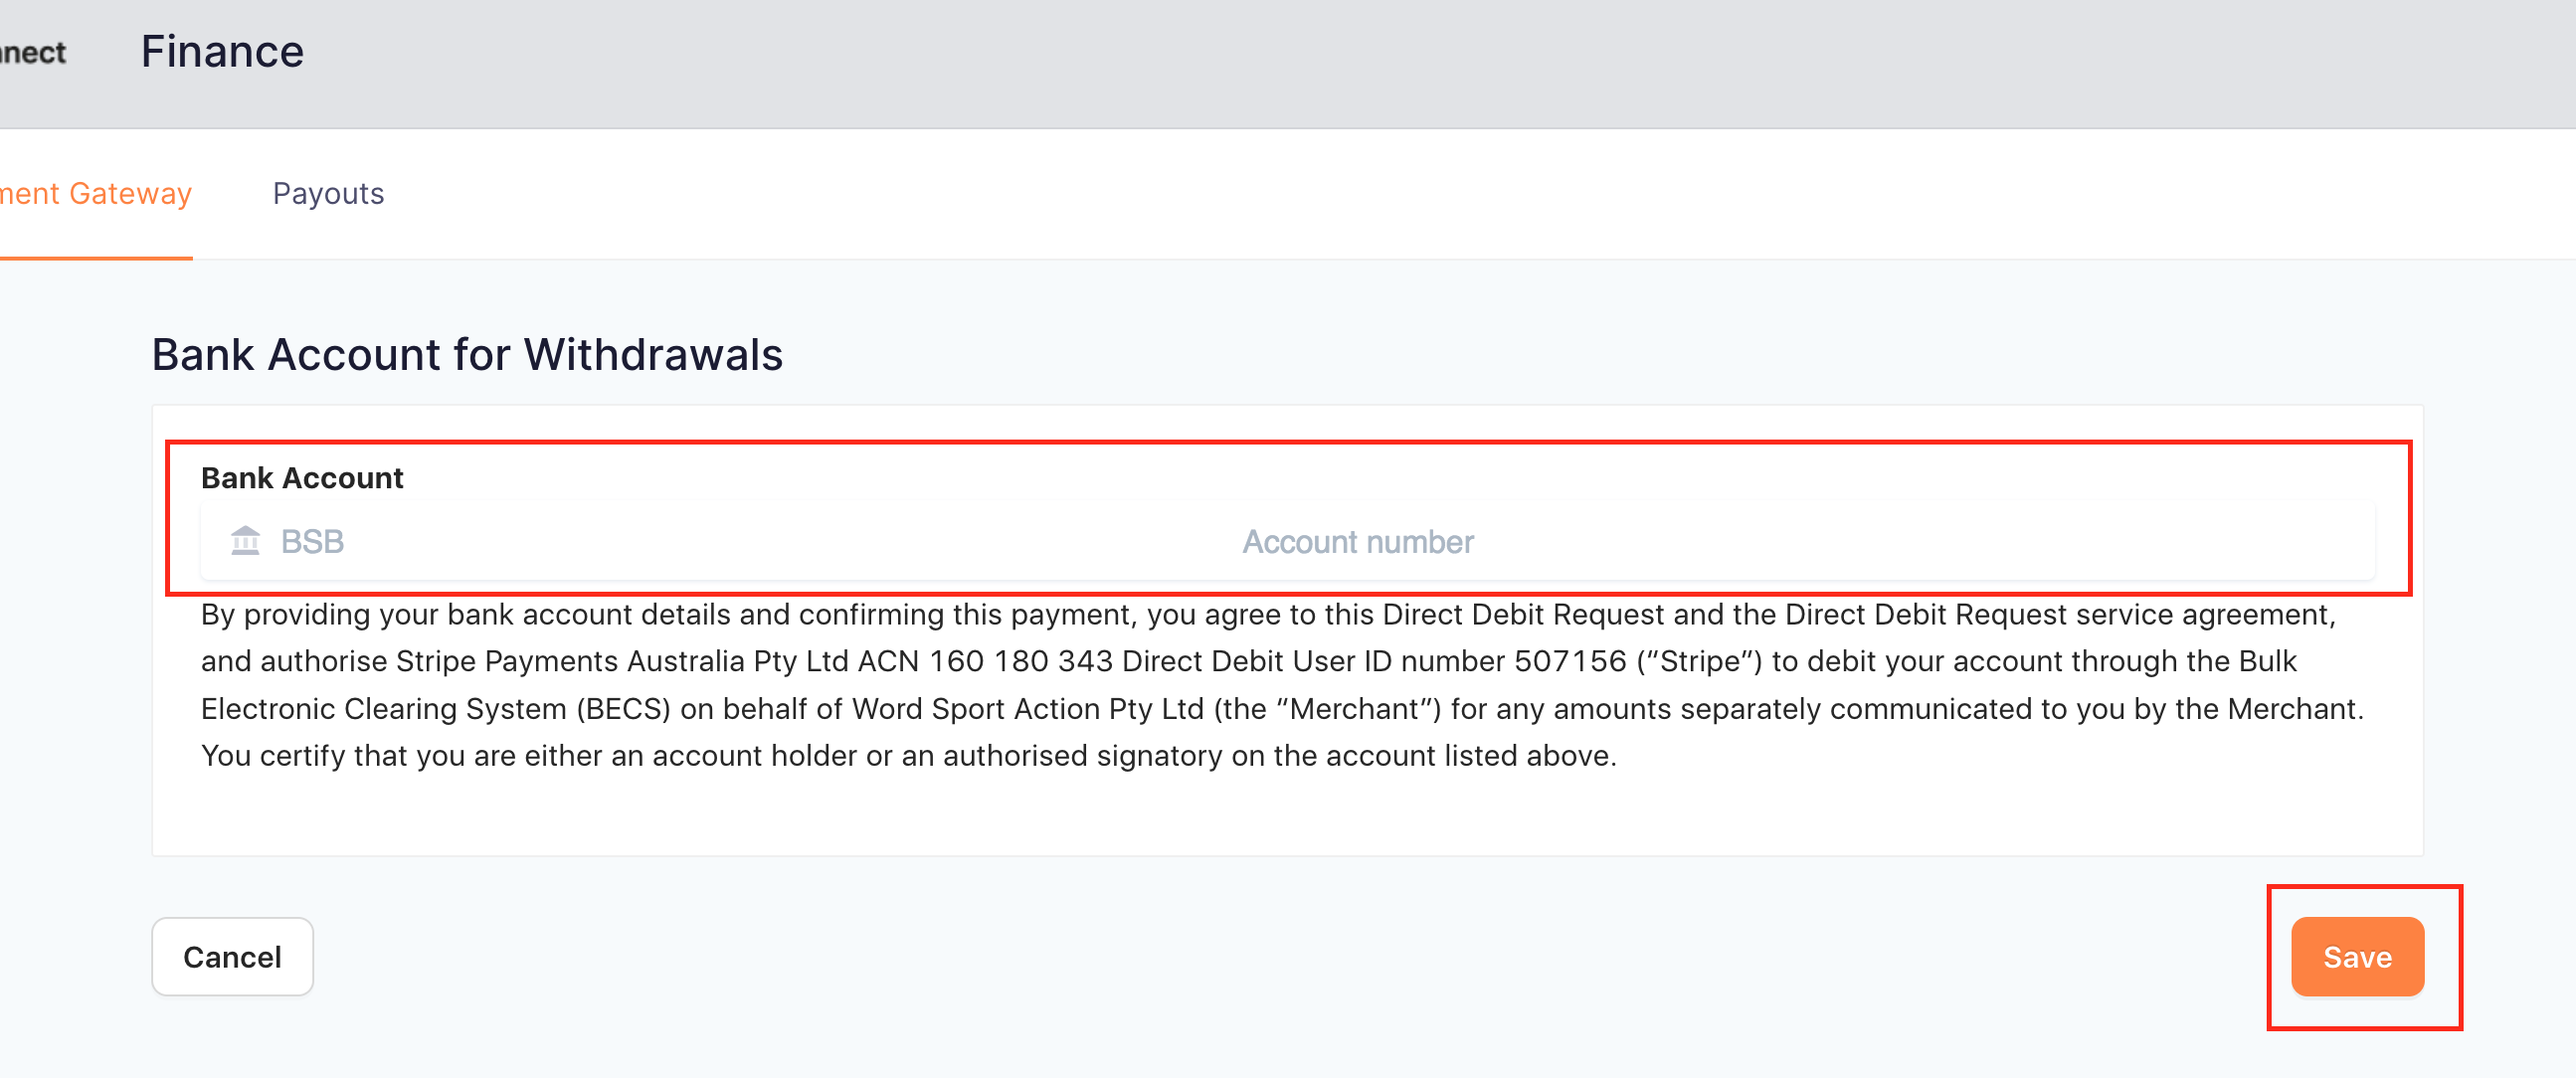This screenshot has width=2576, height=1078.
Task: Click the Direct Debit User ID number 507156
Action: [1375, 661]
